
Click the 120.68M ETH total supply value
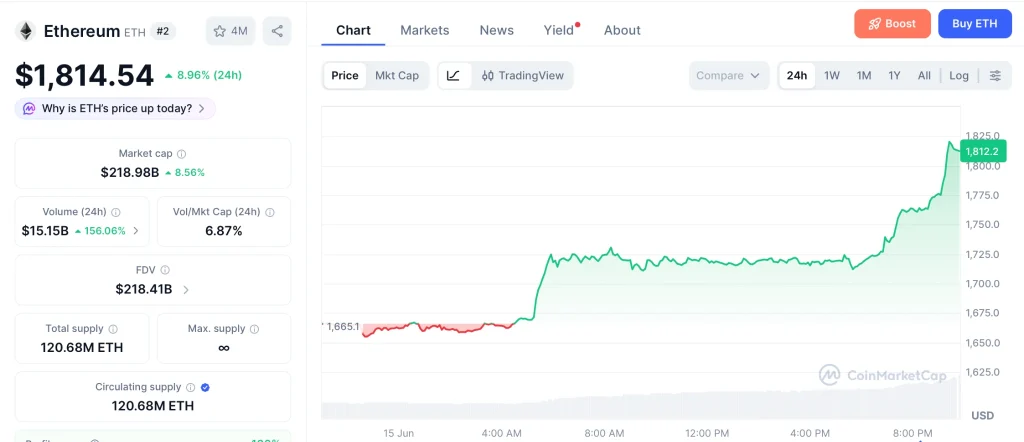click(82, 347)
